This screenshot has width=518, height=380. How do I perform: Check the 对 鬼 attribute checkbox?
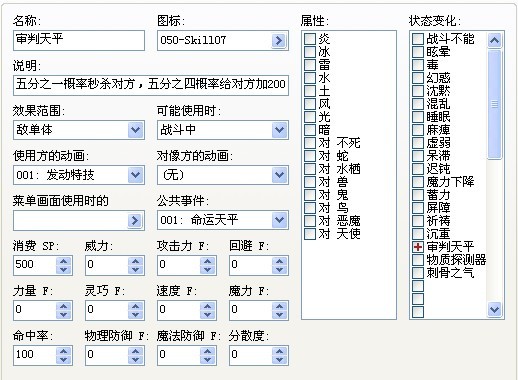click(x=310, y=195)
